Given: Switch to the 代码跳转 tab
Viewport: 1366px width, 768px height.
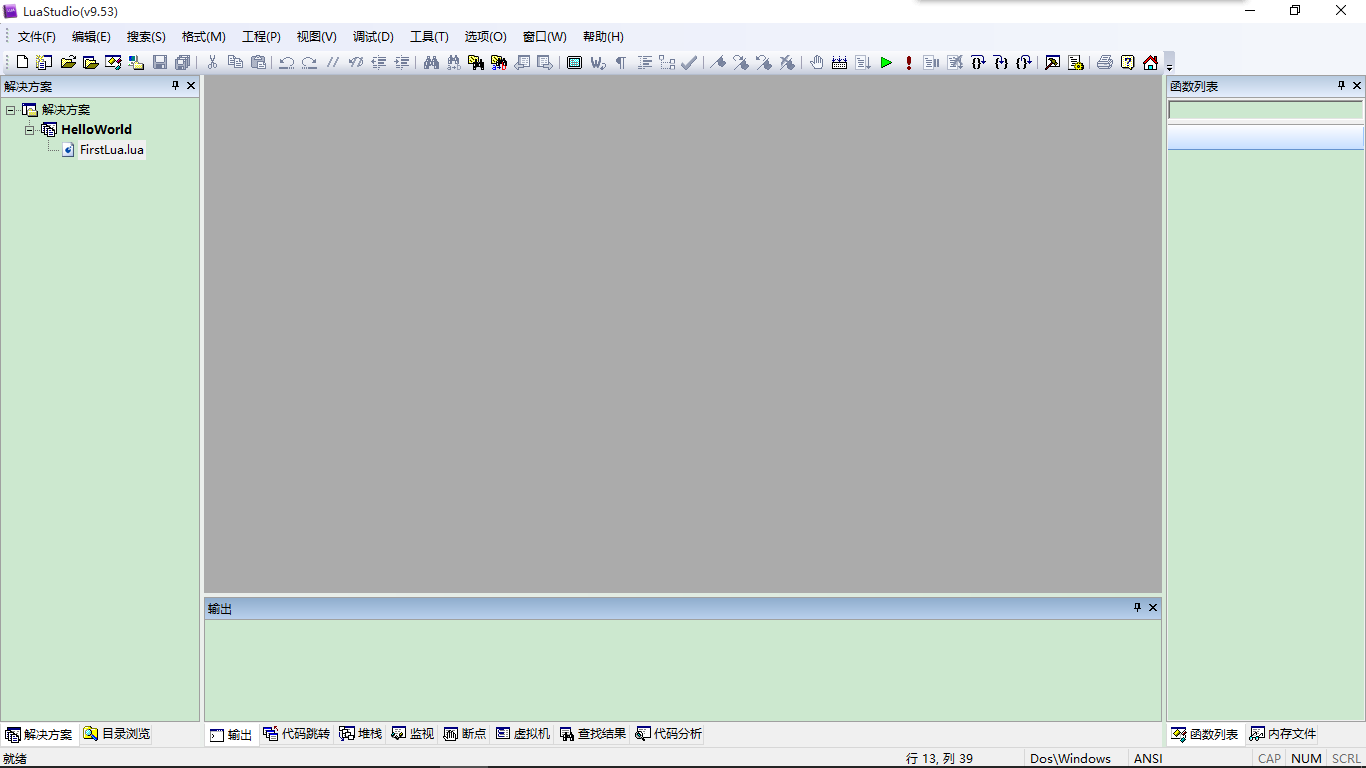Looking at the screenshot, I should (296, 734).
